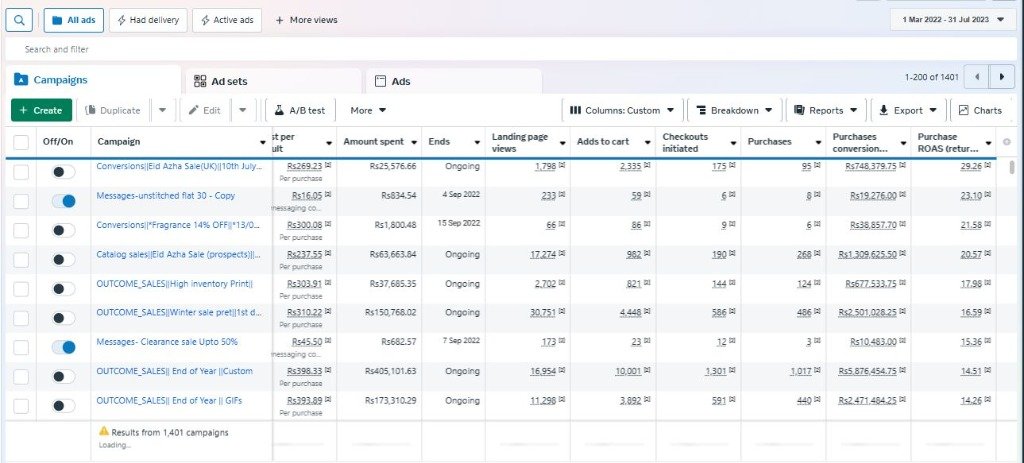
Task: Open the Breakdown dropdown
Action: (x=734, y=110)
